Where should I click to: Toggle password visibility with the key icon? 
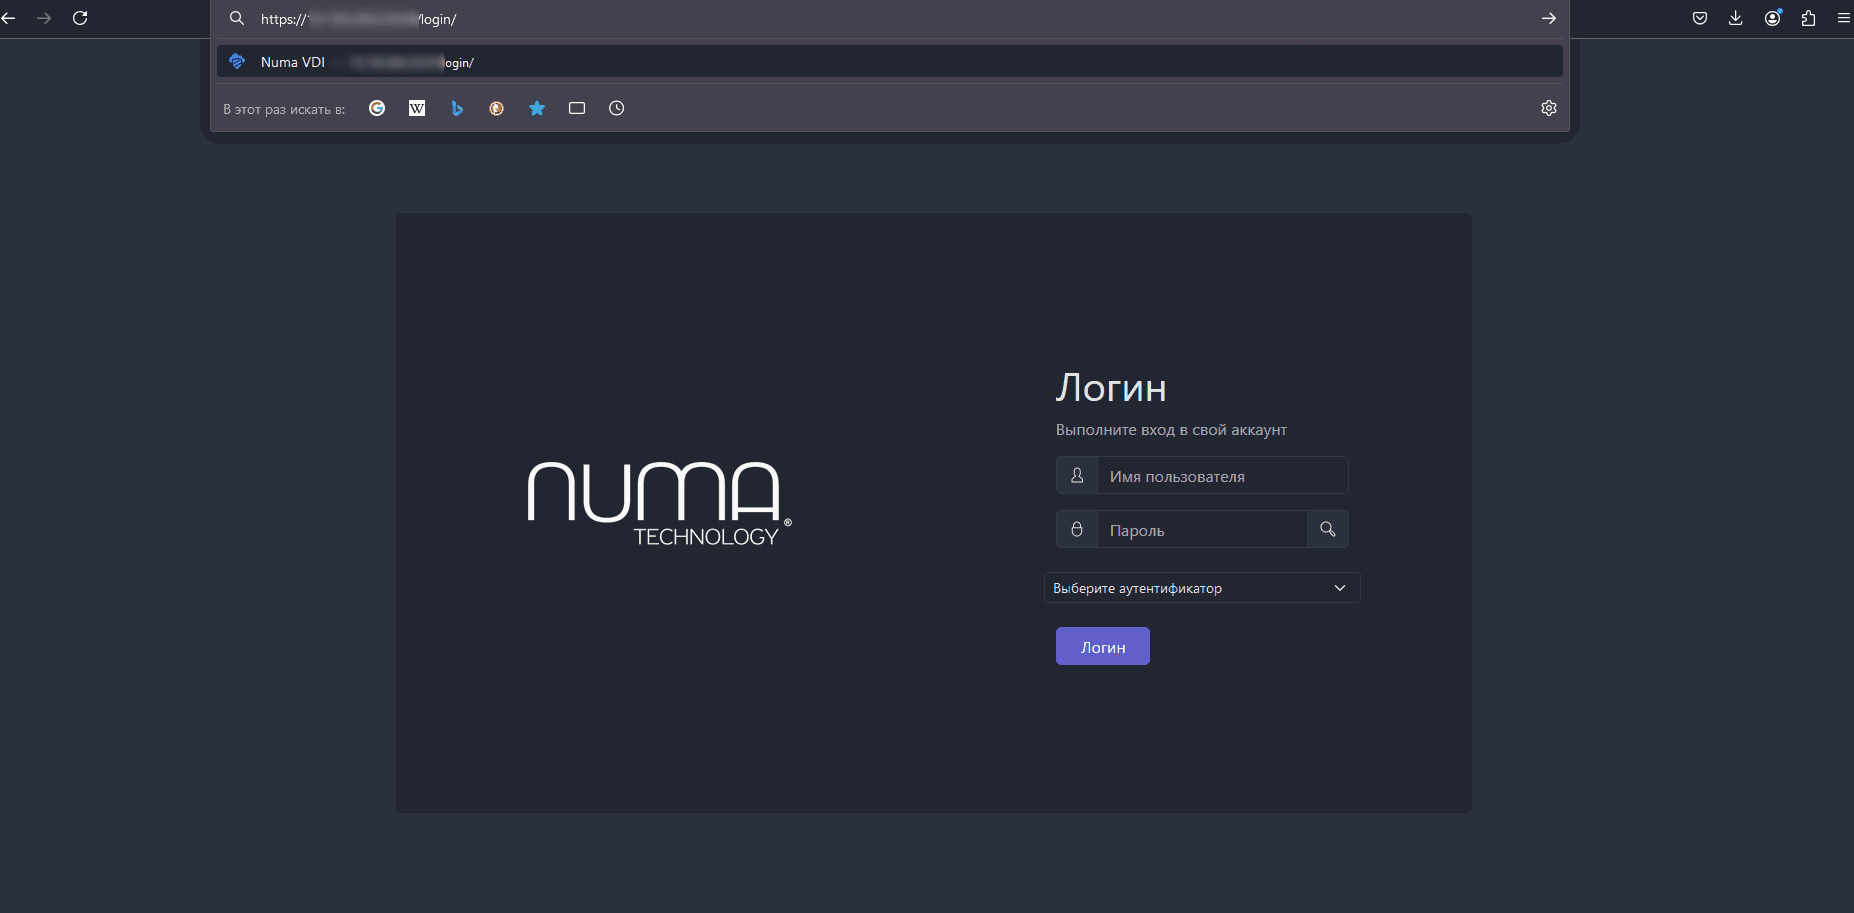click(x=1328, y=529)
